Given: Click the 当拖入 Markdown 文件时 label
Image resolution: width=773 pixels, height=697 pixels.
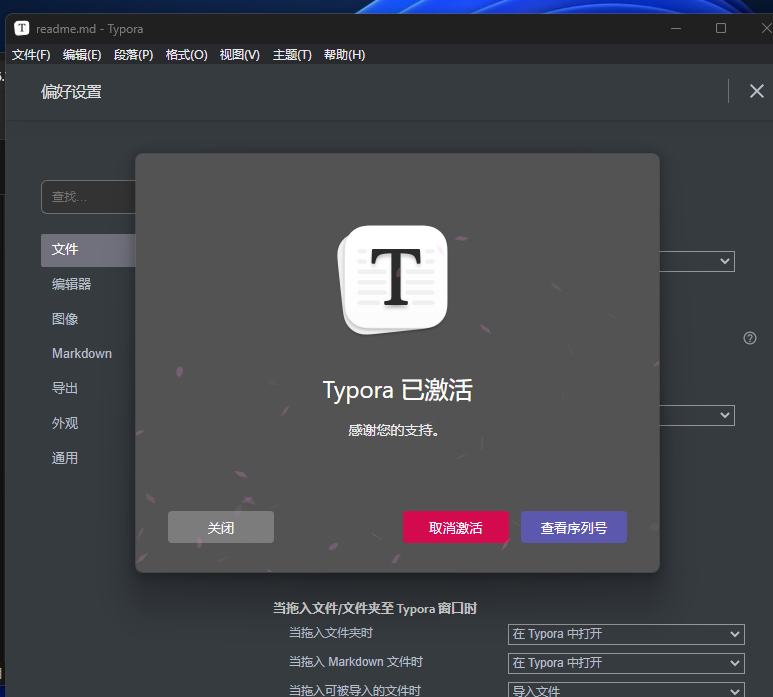Looking at the screenshot, I should pos(356,662).
